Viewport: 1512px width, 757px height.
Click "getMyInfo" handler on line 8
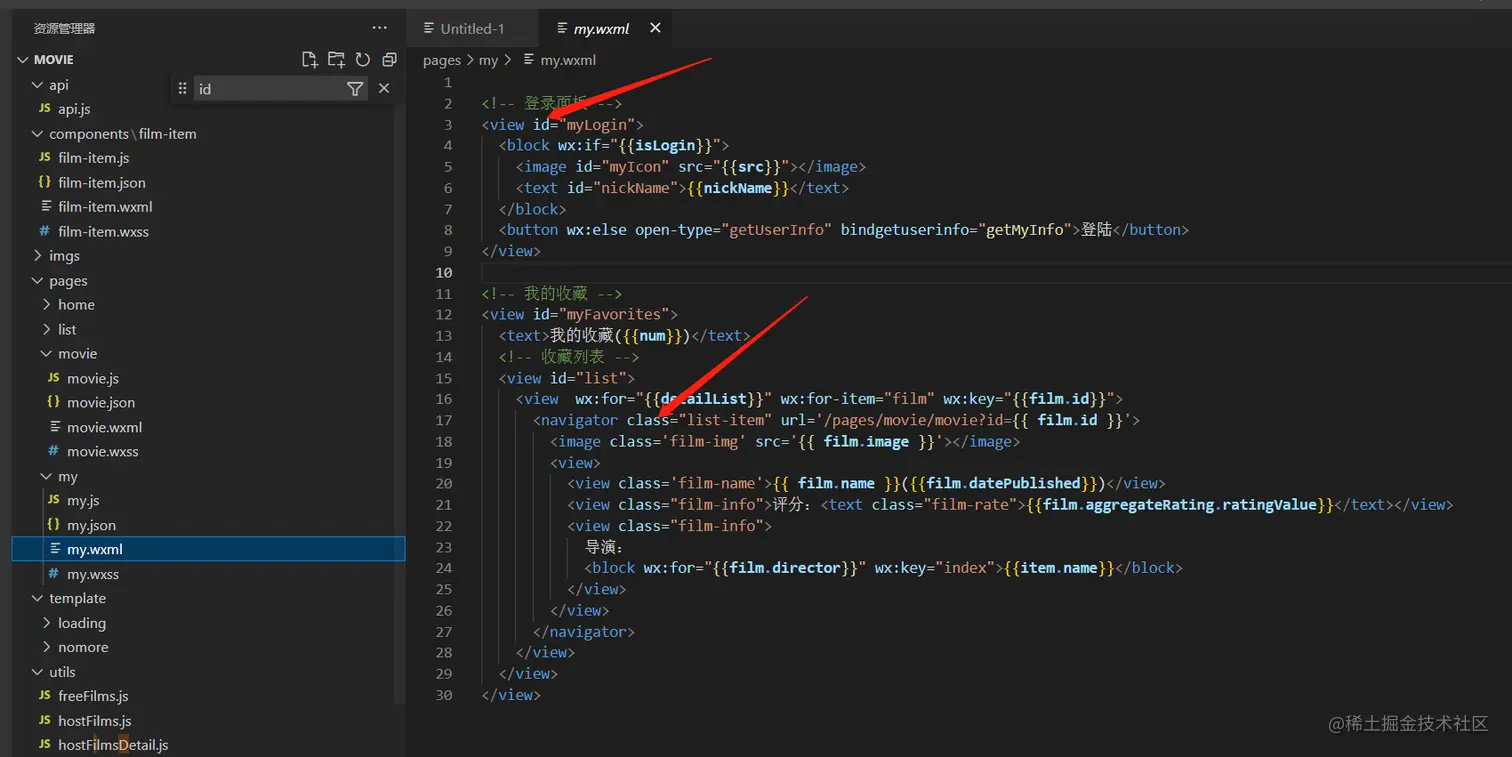point(1026,230)
